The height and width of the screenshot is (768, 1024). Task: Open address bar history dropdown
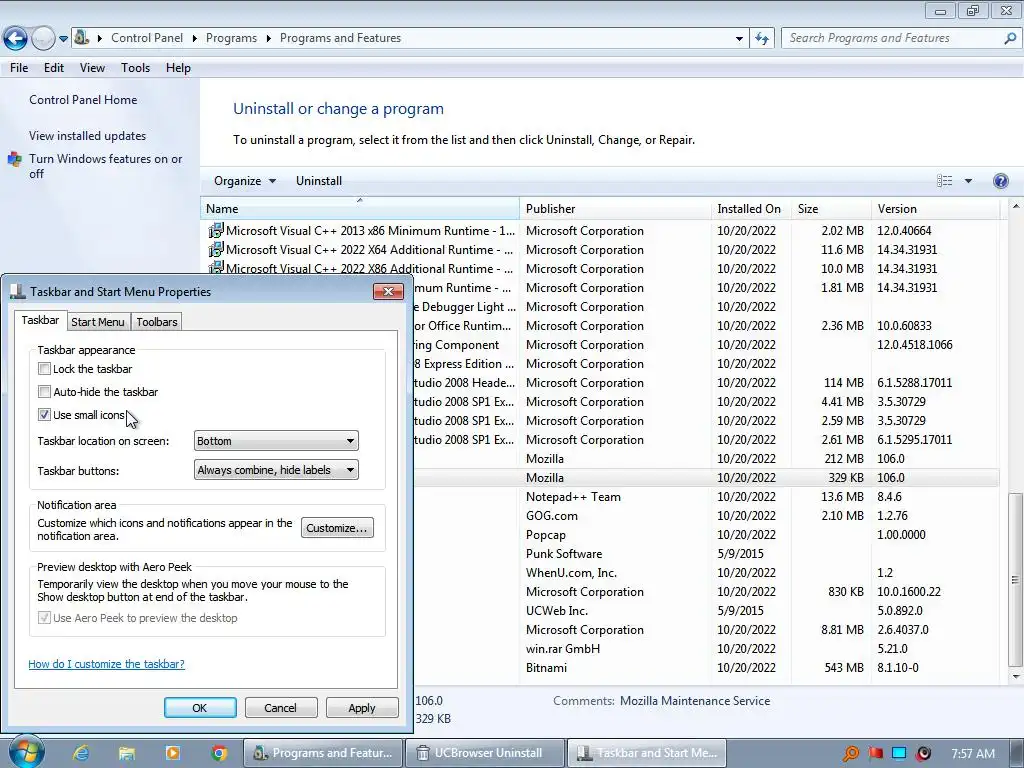point(739,39)
